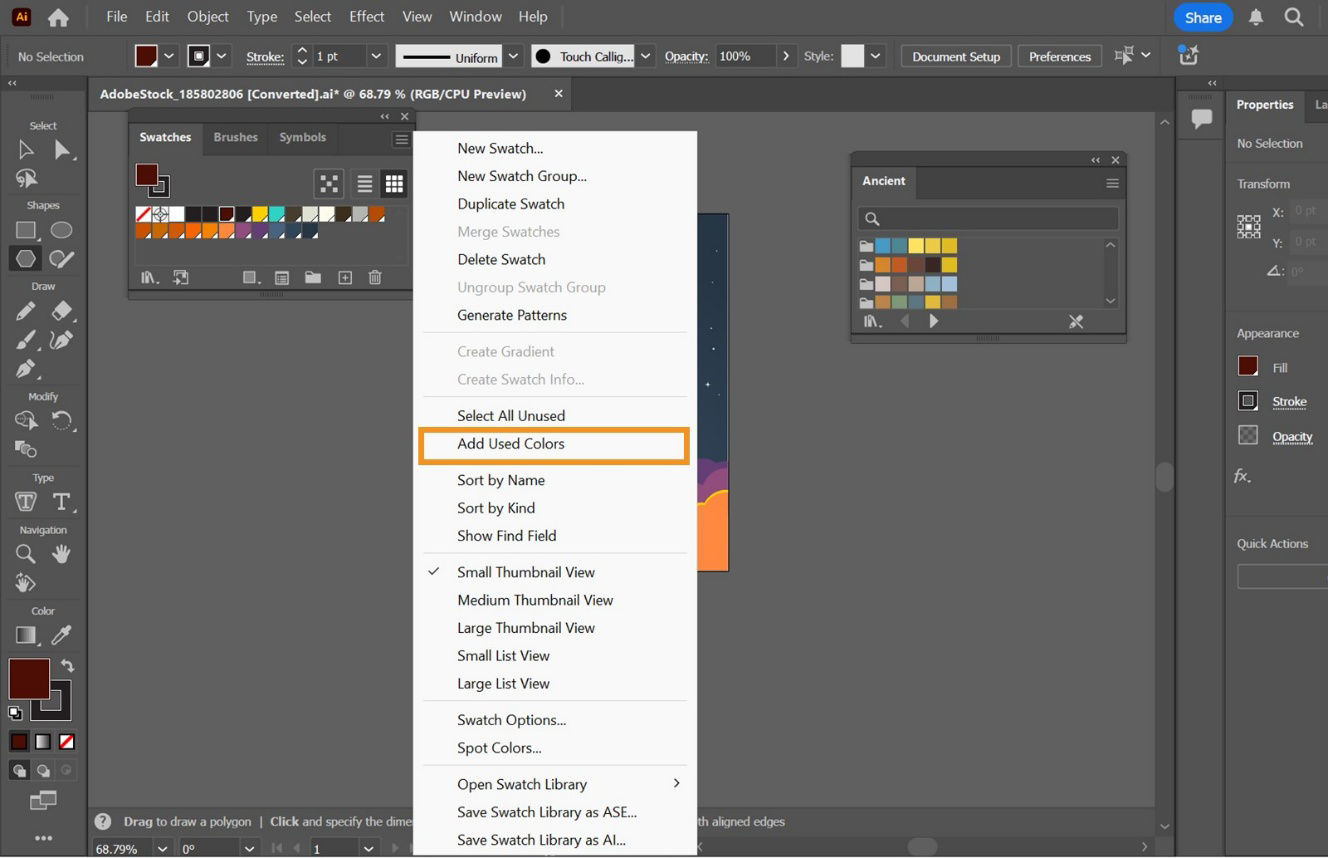Image resolution: width=1328 pixels, height=858 pixels.
Task: Open the Swatch Libraries menu icon
Action: click(149, 277)
